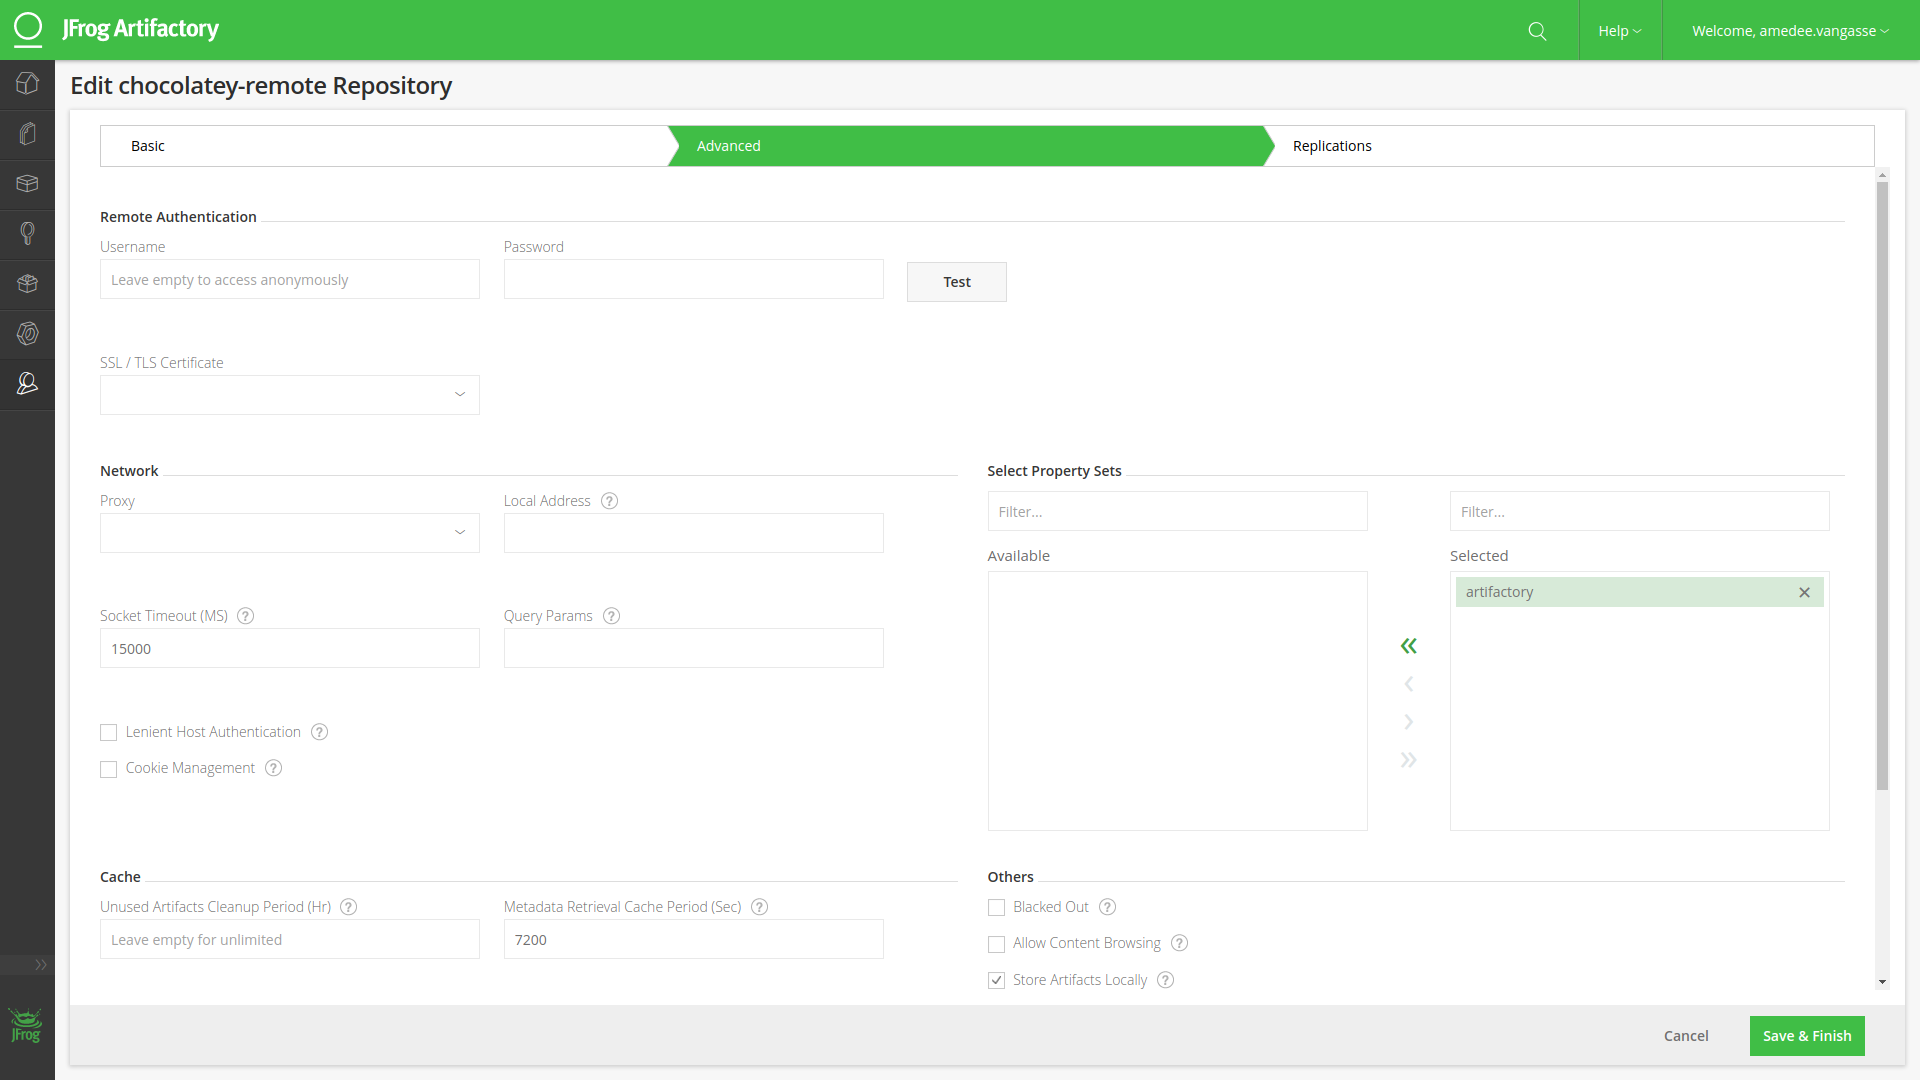The image size is (1920, 1080).
Task: Go to the Replications tab
Action: [1568, 146]
